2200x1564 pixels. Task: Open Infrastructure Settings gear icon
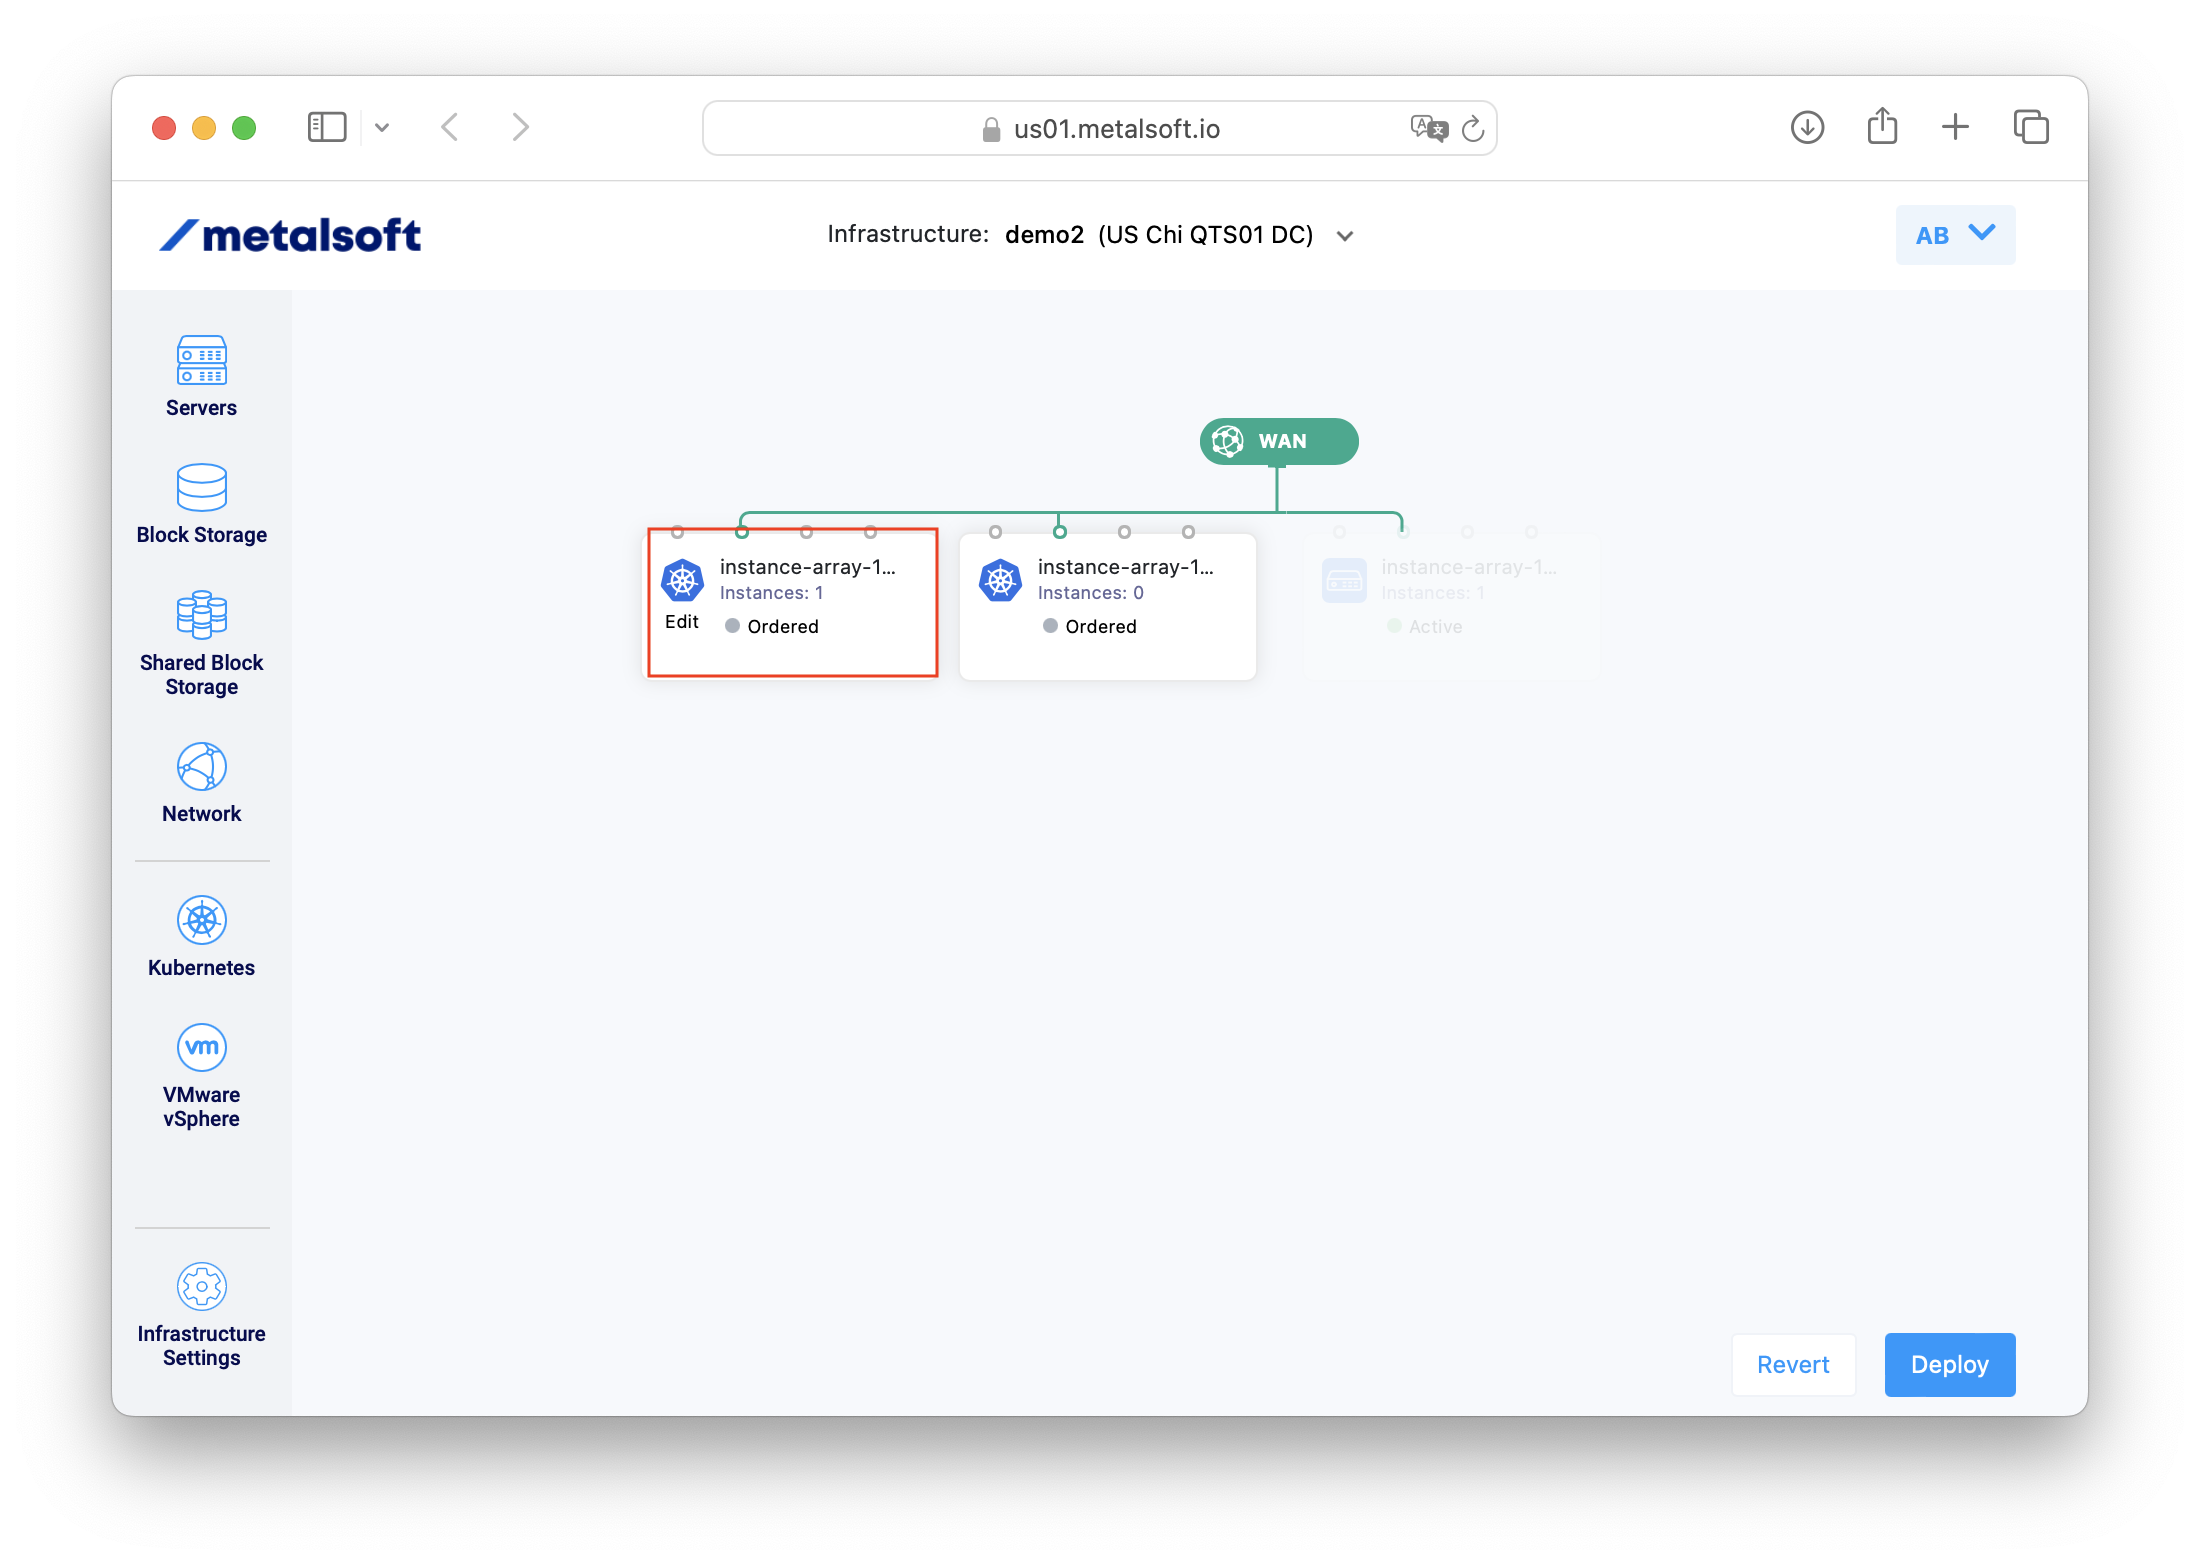click(201, 1286)
